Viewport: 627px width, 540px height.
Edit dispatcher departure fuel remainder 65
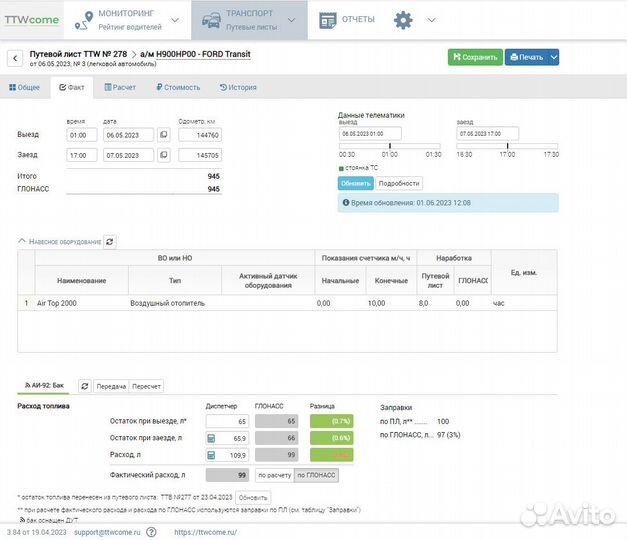click(227, 421)
